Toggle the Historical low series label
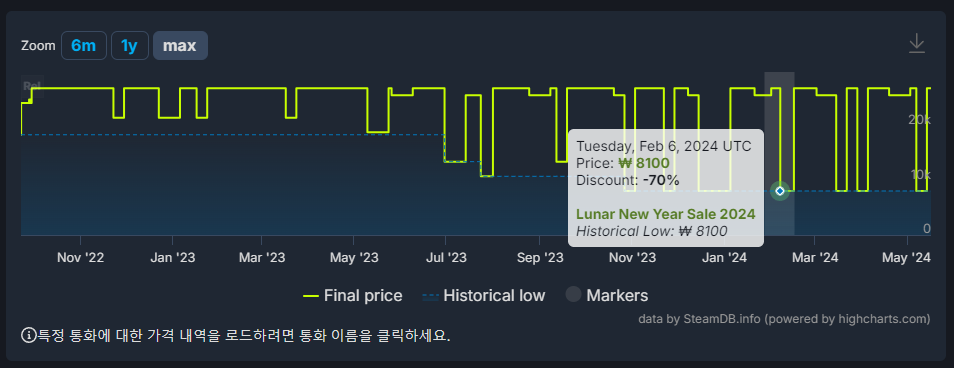 pyautogui.click(x=494, y=296)
